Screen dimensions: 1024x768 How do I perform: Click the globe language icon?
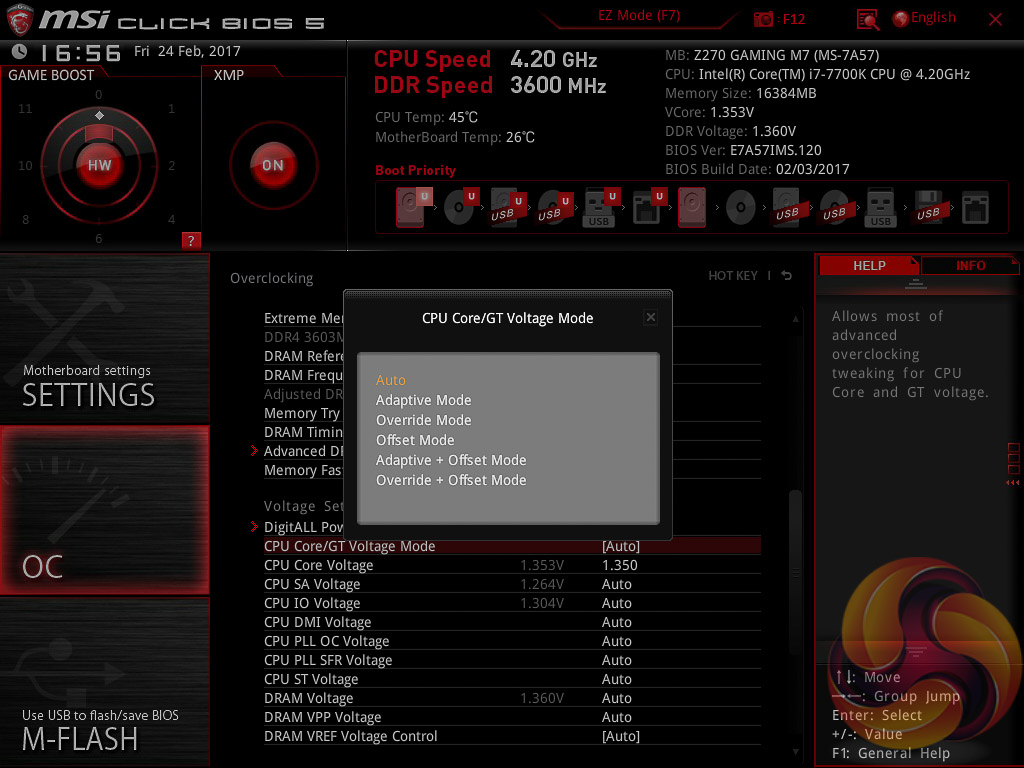(x=901, y=19)
